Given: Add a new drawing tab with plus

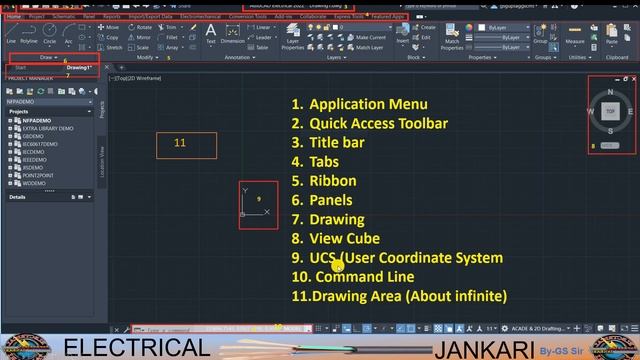Looking at the screenshot, I should click(121, 67).
